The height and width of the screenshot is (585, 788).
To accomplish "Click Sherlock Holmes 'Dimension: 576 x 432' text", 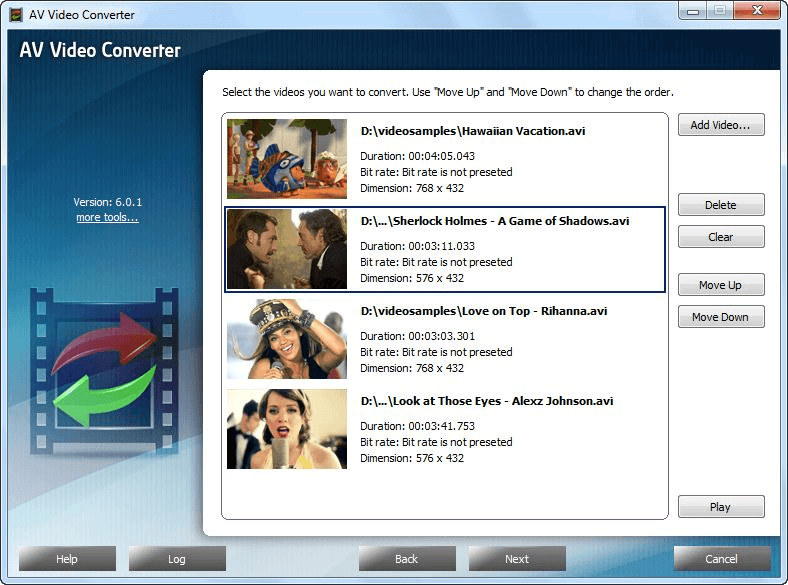I will coord(412,278).
